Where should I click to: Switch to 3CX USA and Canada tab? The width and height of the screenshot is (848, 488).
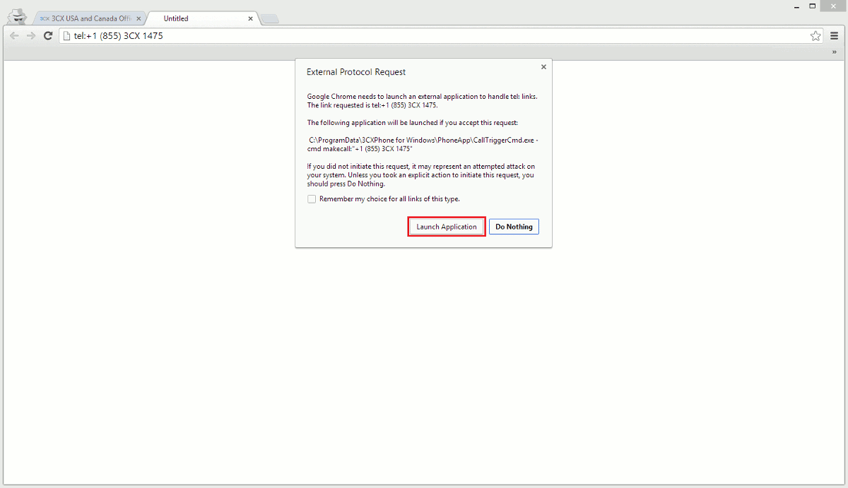[90, 18]
